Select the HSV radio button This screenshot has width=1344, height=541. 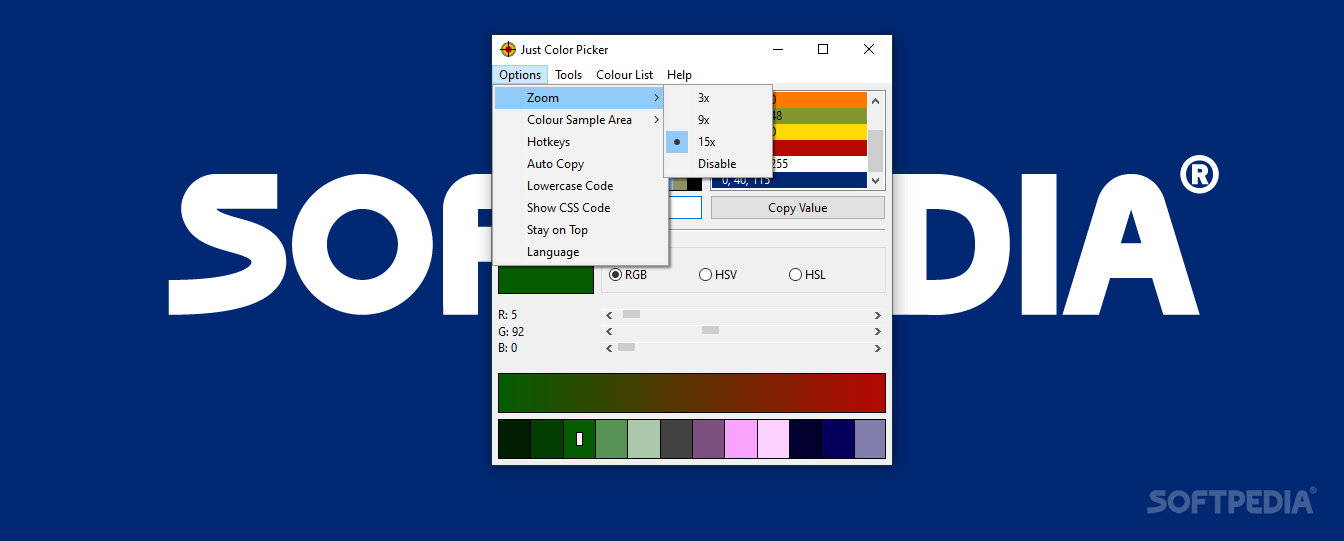click(718, 274)
